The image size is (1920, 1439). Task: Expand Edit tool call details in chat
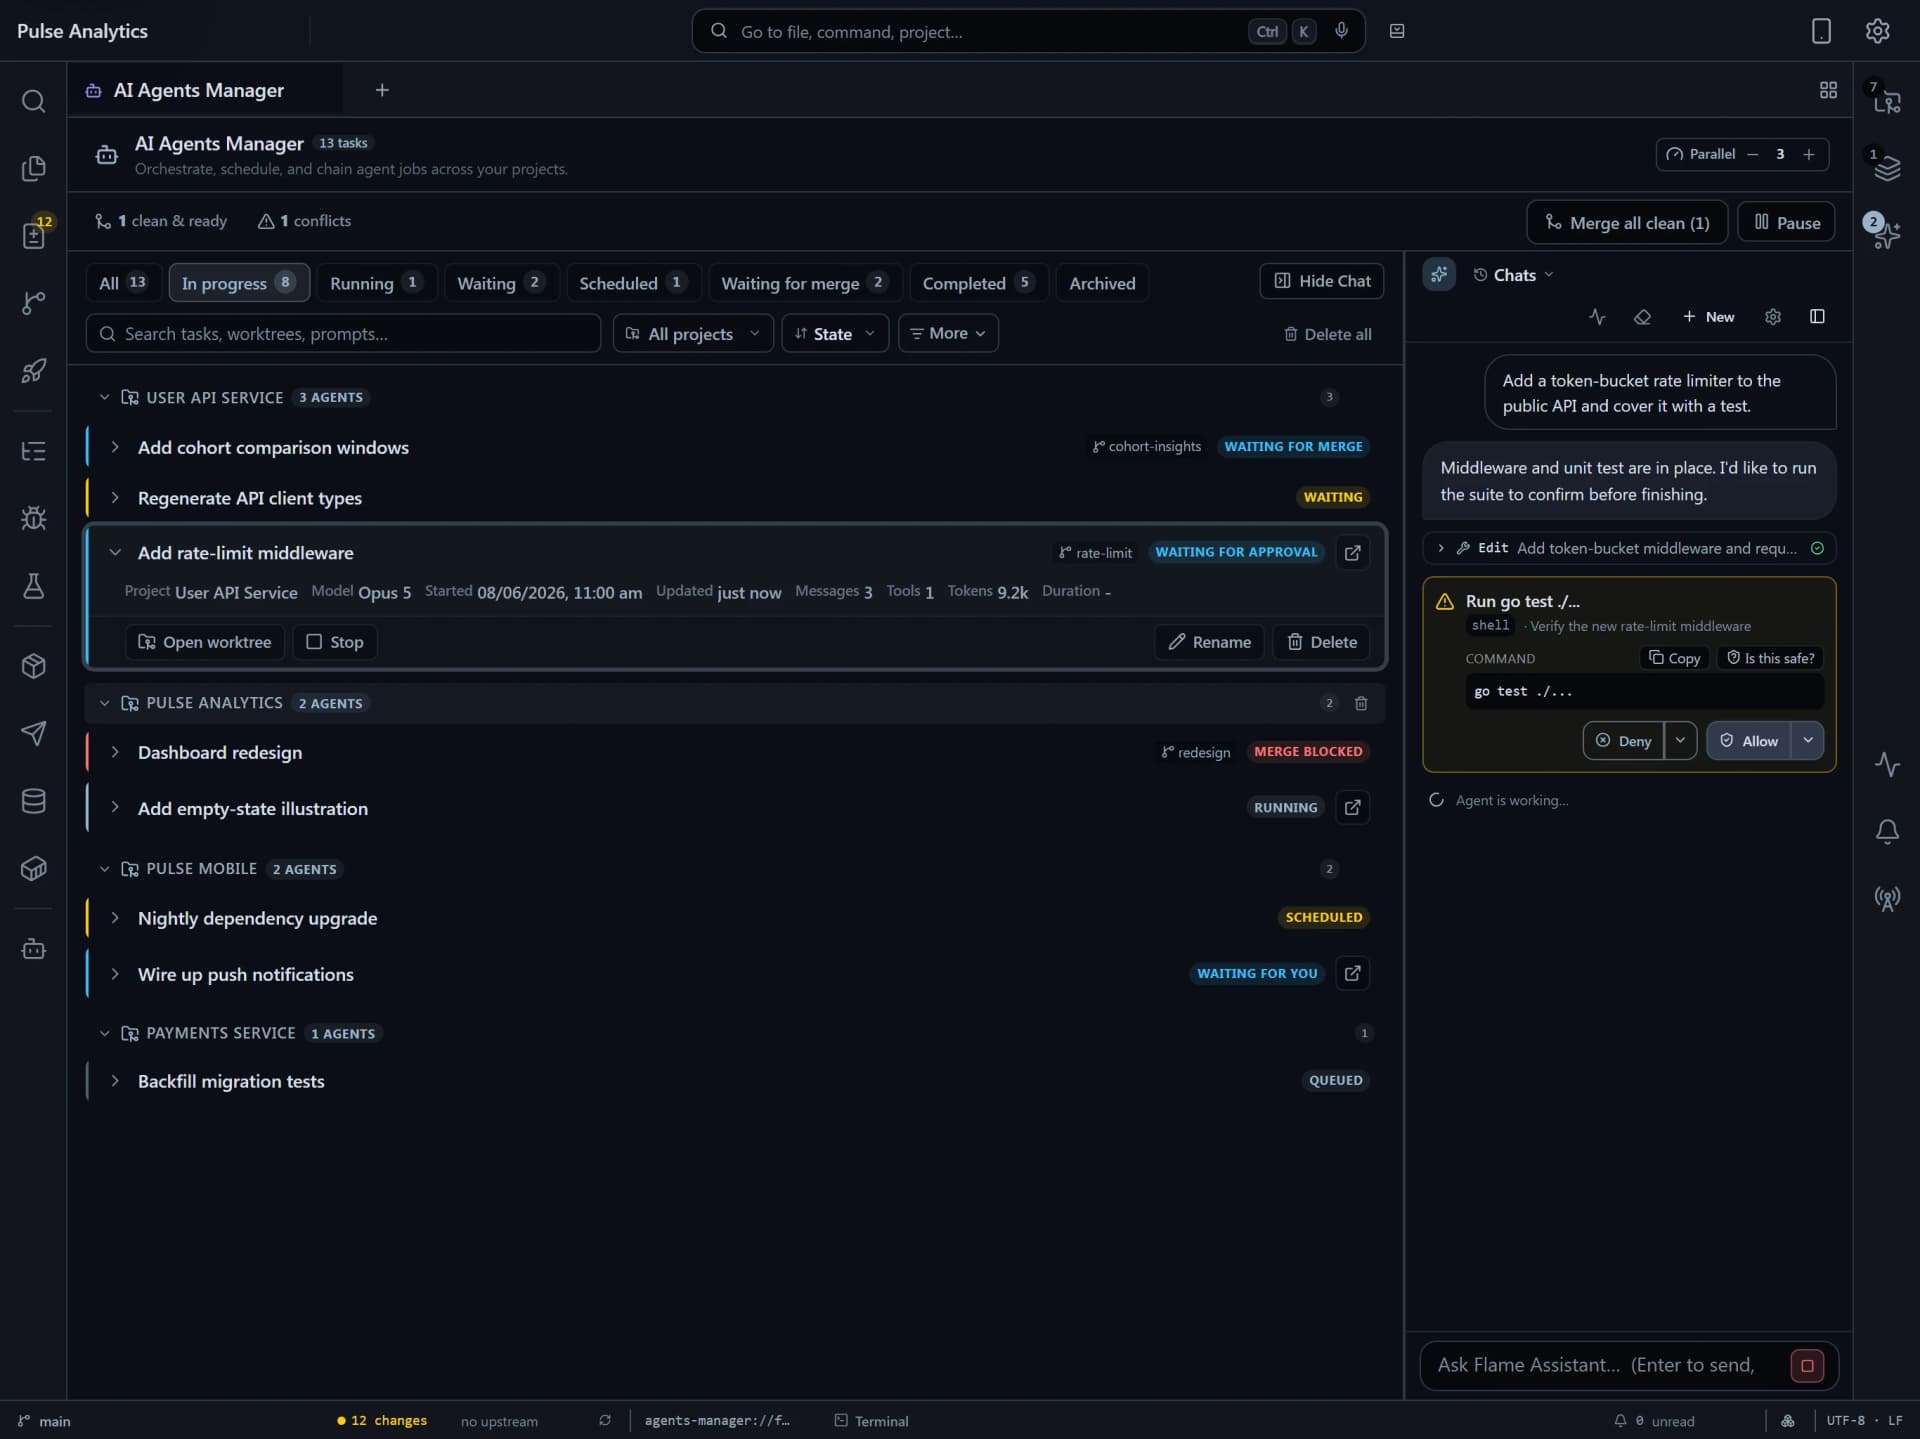1440,548
